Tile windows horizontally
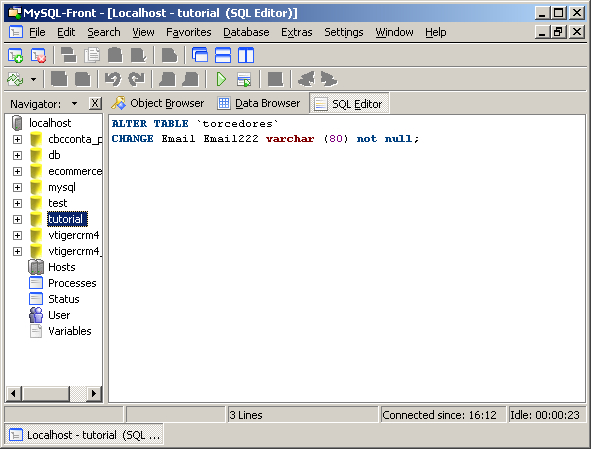 click(x=223, y=55)
